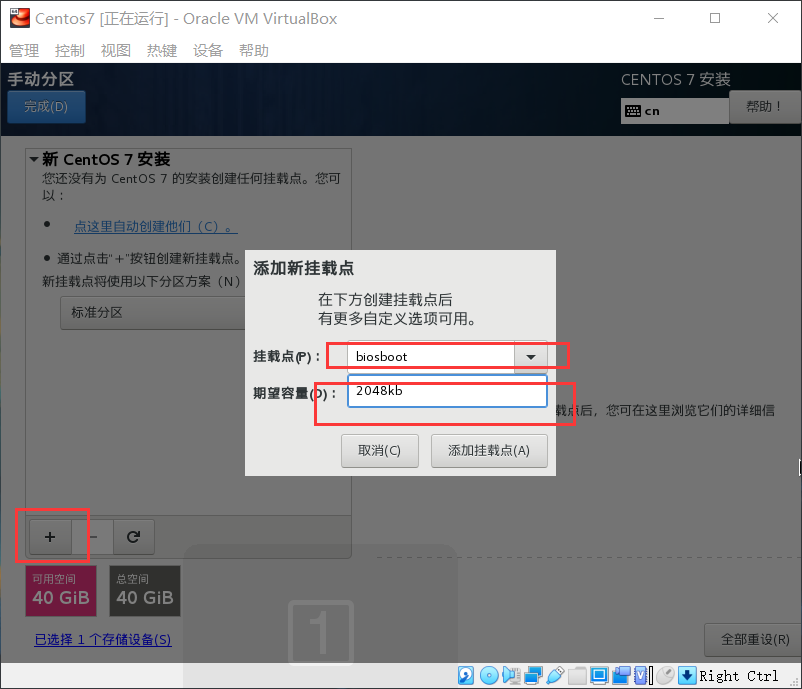This screenshot has width=802, height=689.
Task: Click the mouse integration icon in status bar
Action: 665,675
